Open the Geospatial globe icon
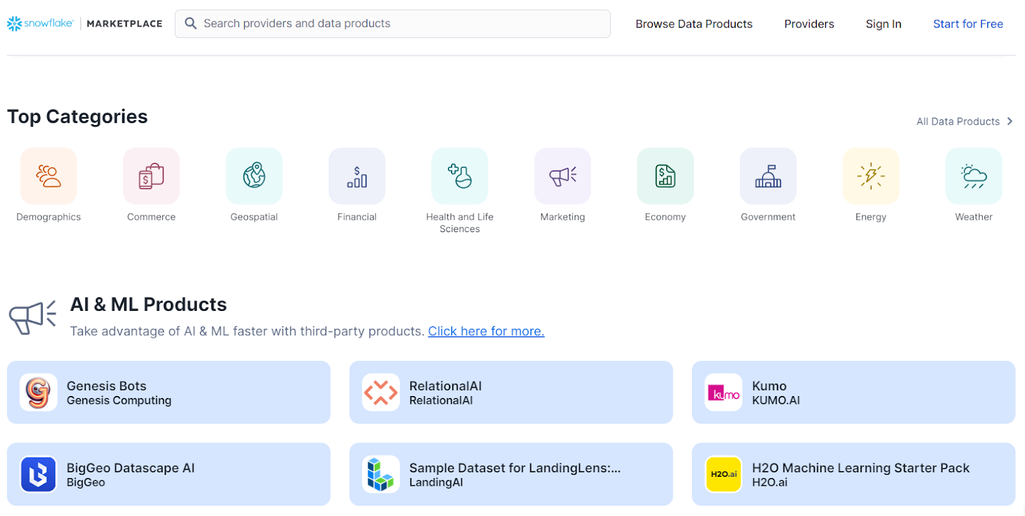 coord(254,176)
